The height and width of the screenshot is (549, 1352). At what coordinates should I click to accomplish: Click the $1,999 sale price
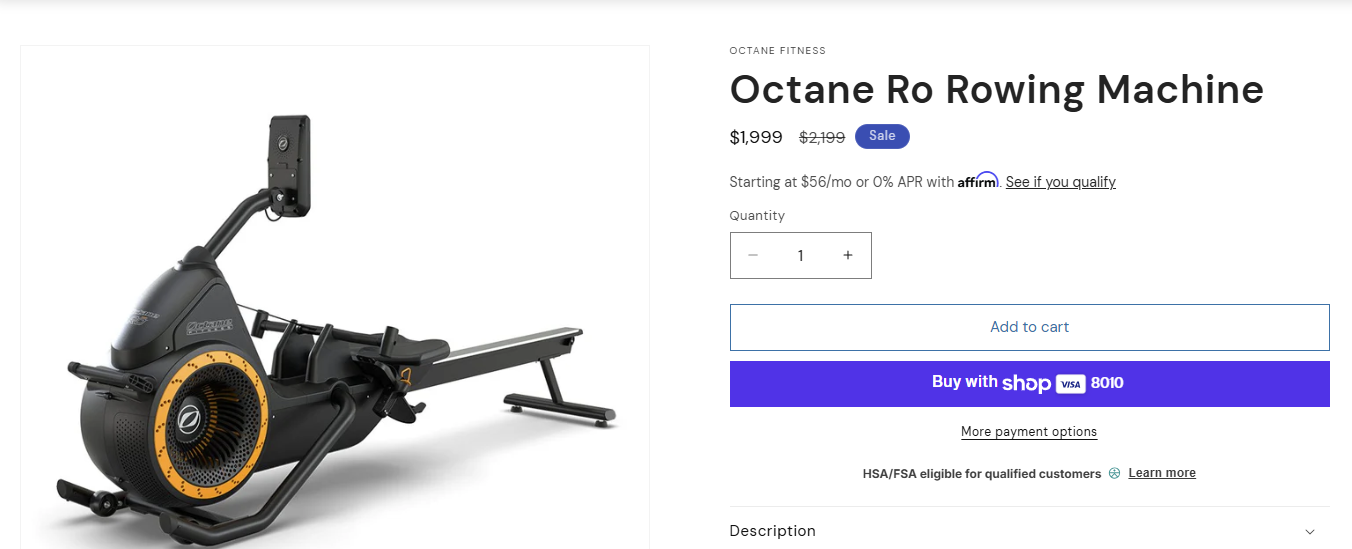click(x=756, y=137)
